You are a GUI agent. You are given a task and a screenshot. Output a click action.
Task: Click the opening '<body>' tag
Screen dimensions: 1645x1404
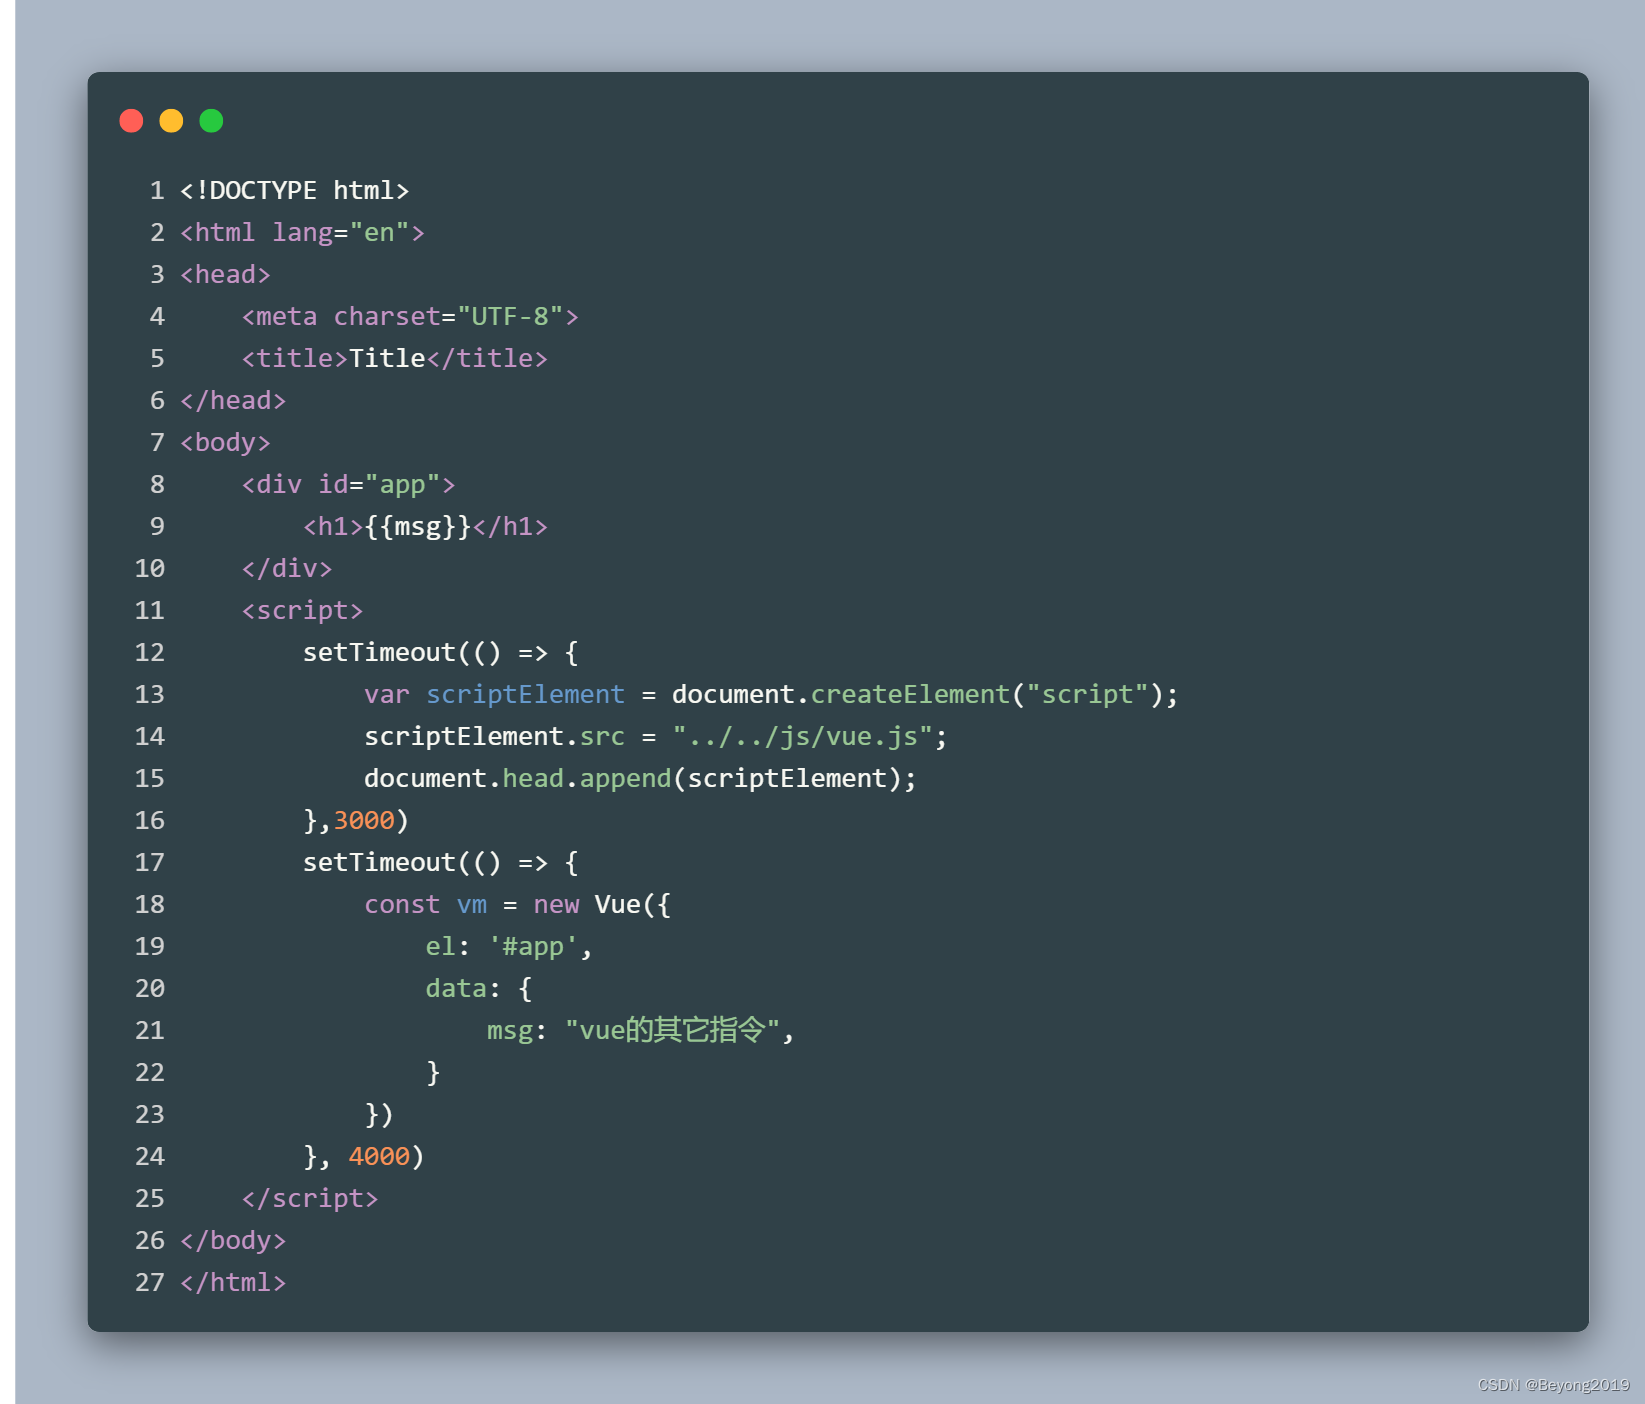tap(225, 443)
